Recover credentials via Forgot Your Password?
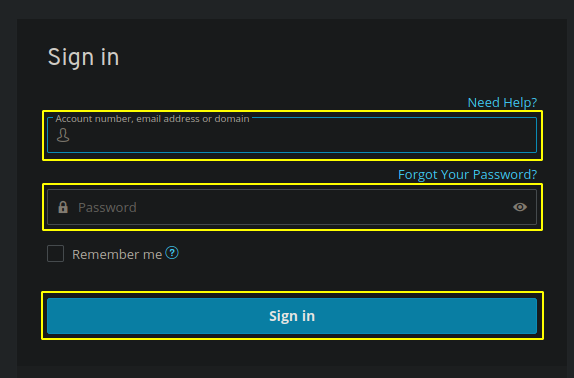The width and height of the screenshot is (574, 378). (x=467, y=175)
